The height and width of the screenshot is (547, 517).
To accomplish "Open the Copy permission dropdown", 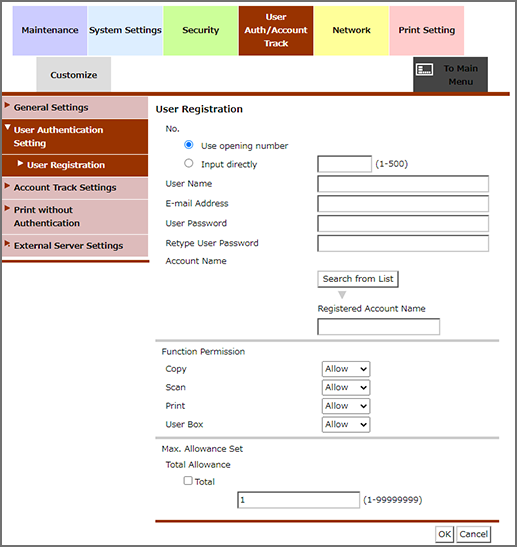I will pyautogui.click(x=346, y=369).
